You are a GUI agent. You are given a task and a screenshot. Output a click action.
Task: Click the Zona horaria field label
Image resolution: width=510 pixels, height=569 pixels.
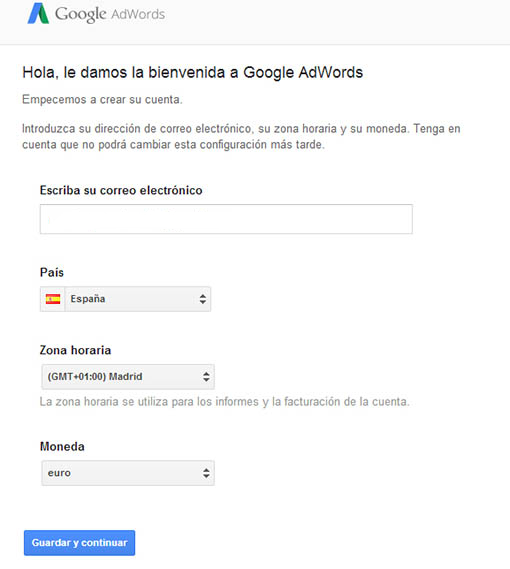click(x=75, y=350)
